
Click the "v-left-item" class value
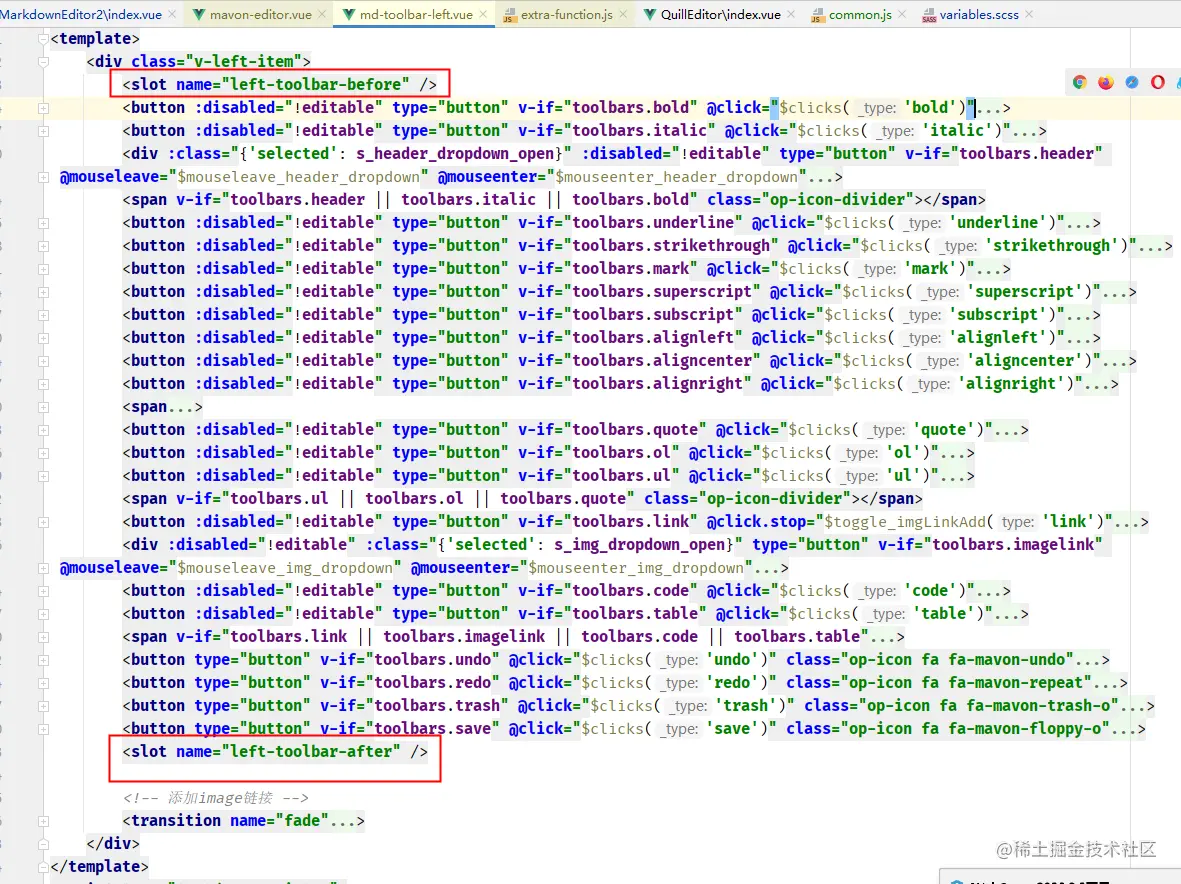tap(243, 62)
